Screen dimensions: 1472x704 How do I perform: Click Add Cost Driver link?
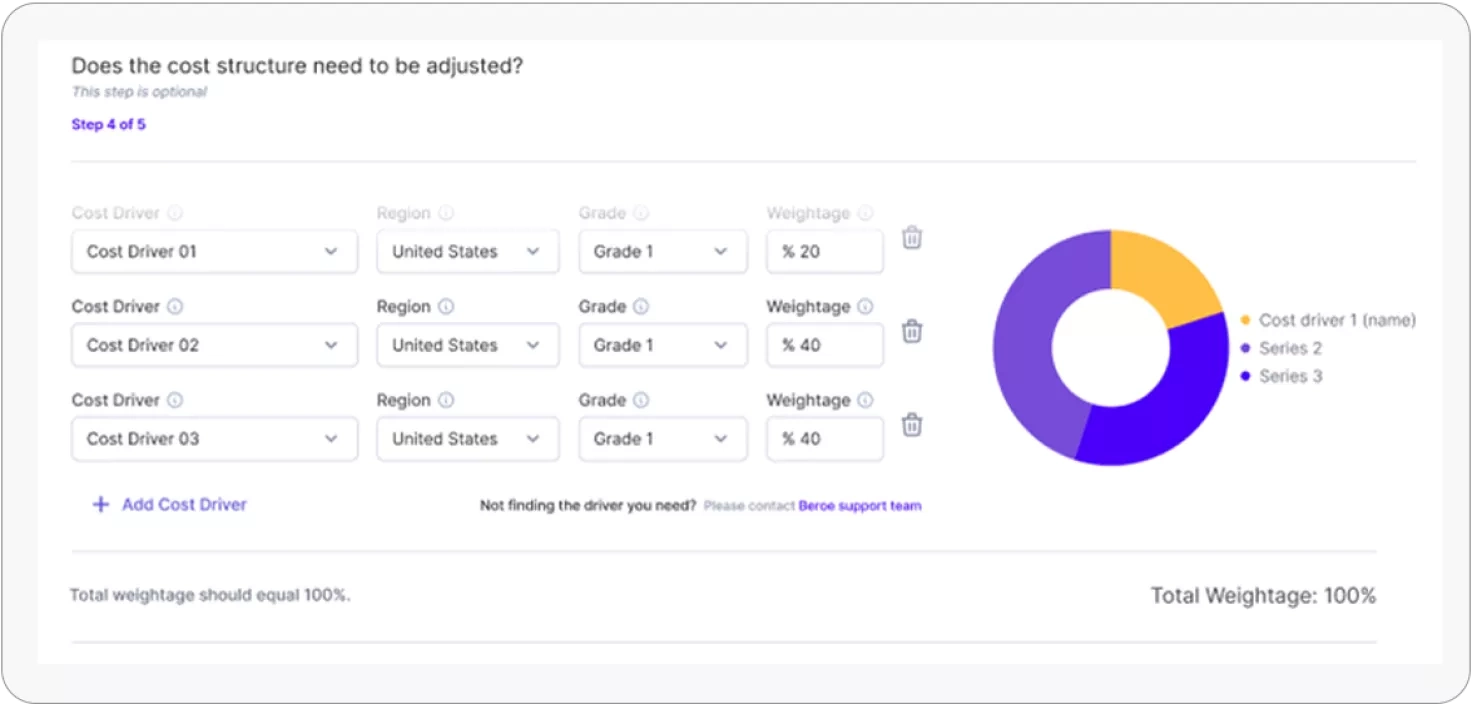tap(184, 505)
